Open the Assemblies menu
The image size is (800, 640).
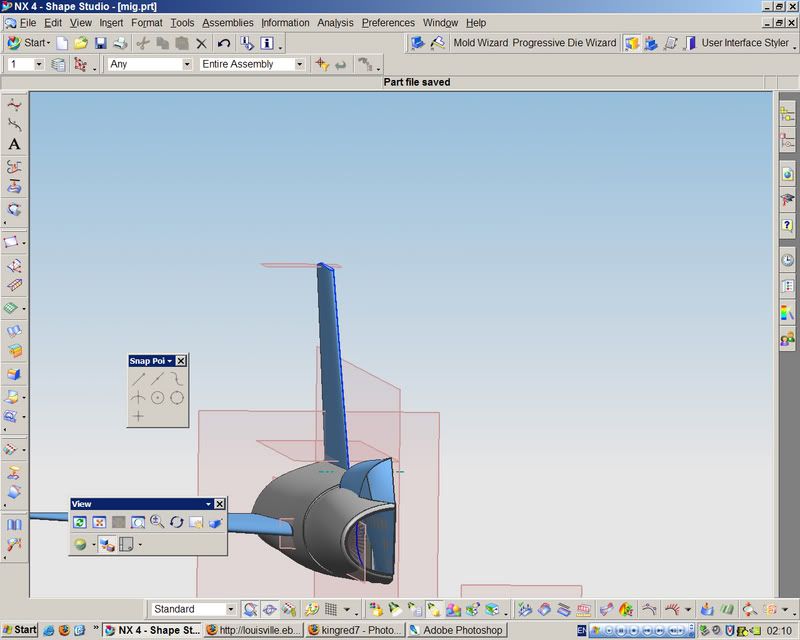[x=228, y=22]
